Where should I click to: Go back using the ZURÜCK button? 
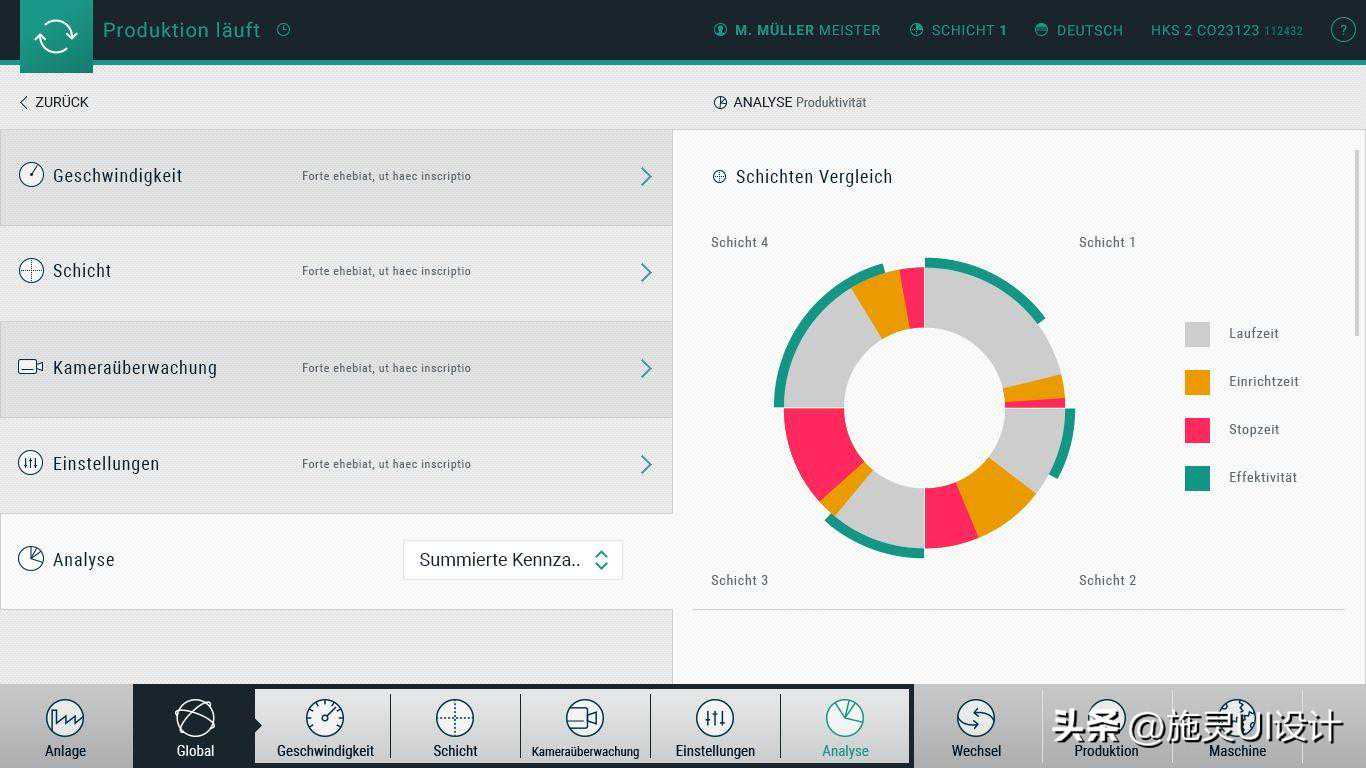54,102
